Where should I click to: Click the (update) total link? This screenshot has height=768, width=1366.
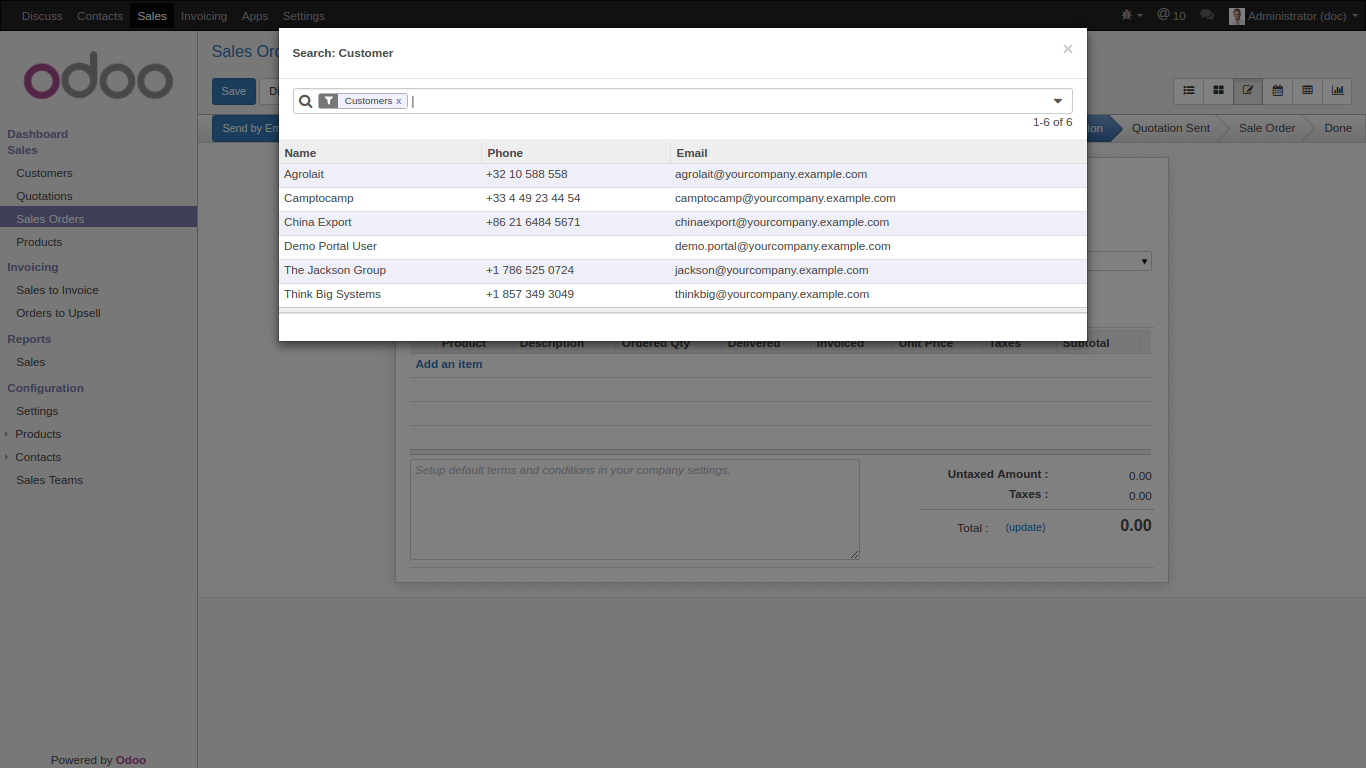1025,527
